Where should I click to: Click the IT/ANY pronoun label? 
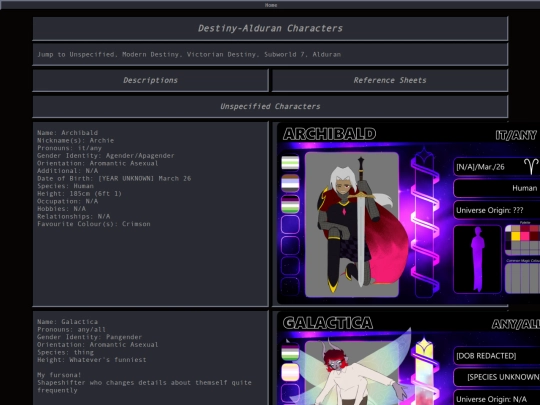516,135
